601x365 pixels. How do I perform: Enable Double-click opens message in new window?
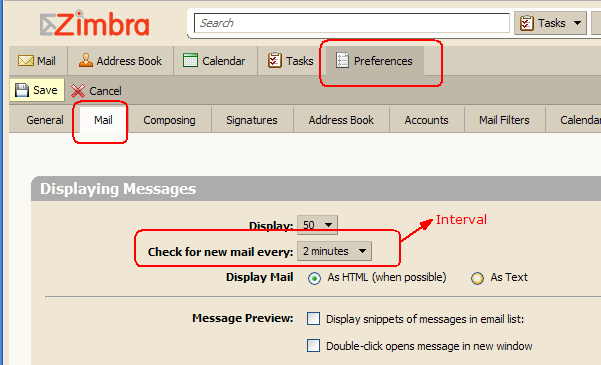click(x=313, y=345)
